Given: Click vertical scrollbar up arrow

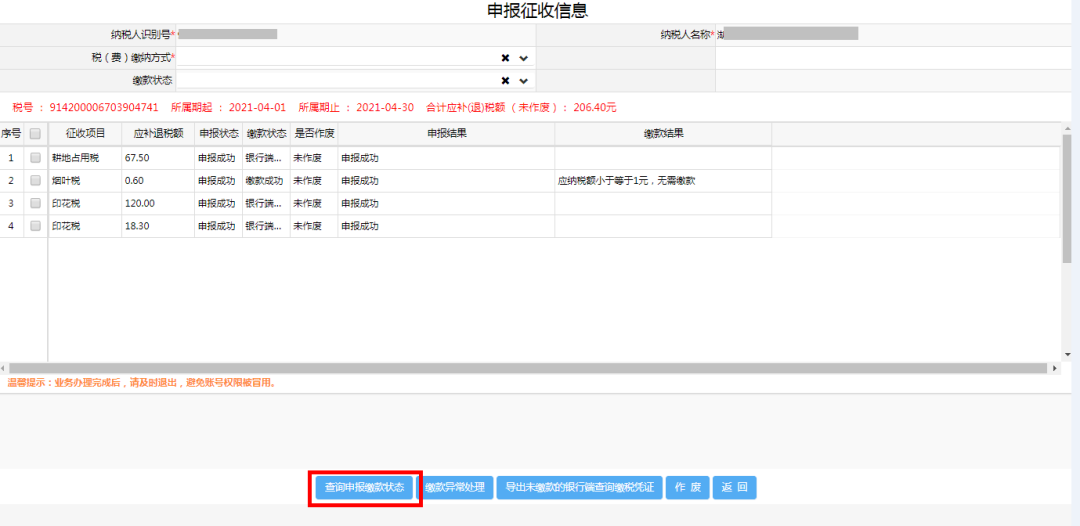Looking at the screenshot, I should pos(1067,128).
